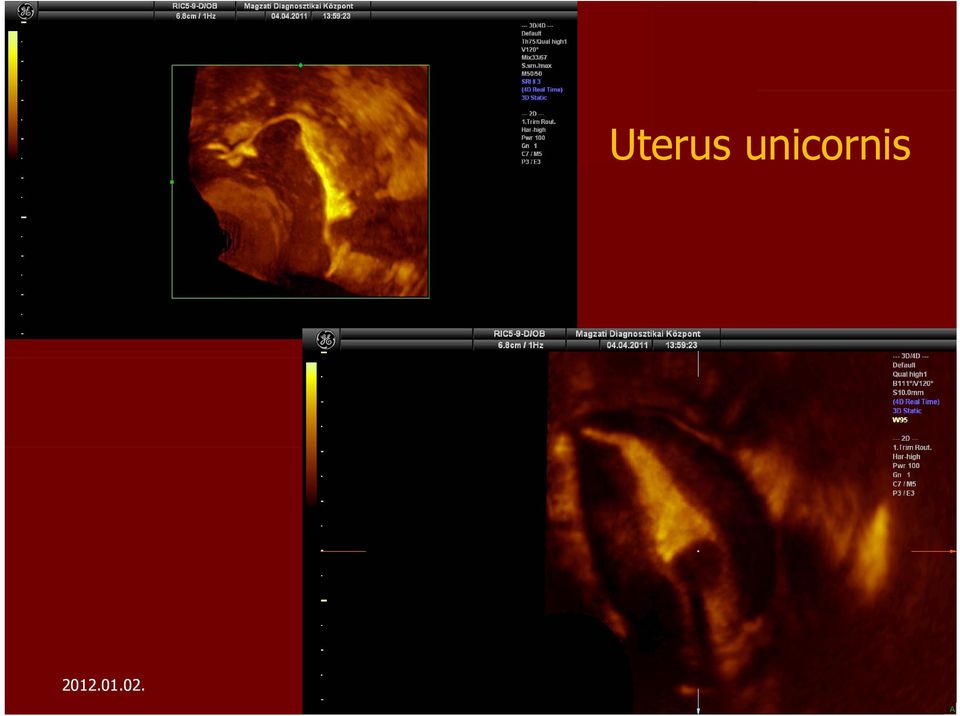Click the 'S10.0mm' slice thickness value
Screen dimensions: 960x716
pyautogui.click(x=908, y=393)
